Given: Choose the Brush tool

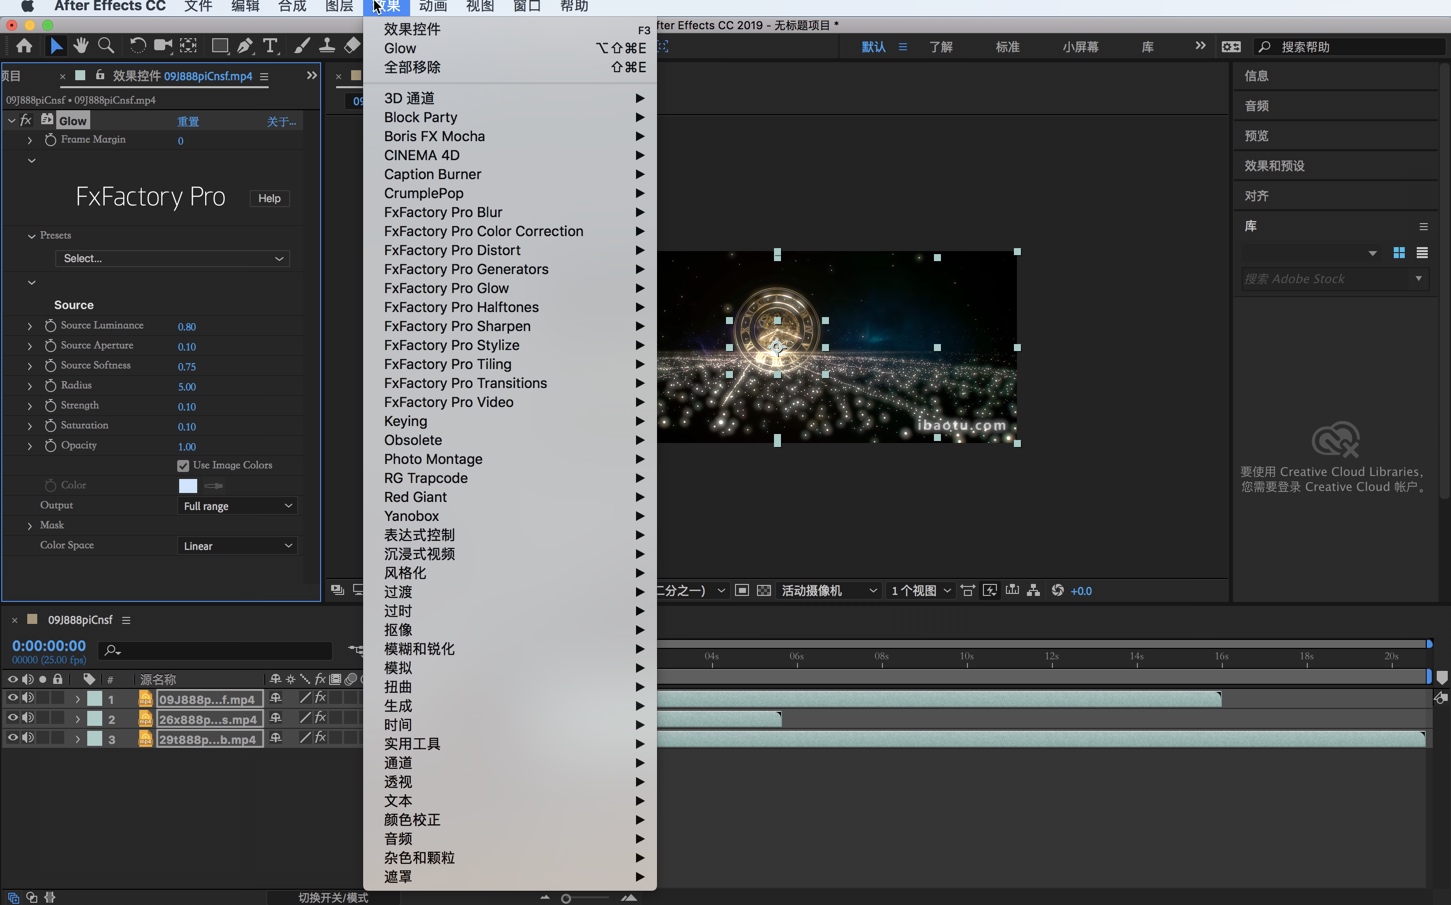Looking at the screenshot, I should 301,46.
